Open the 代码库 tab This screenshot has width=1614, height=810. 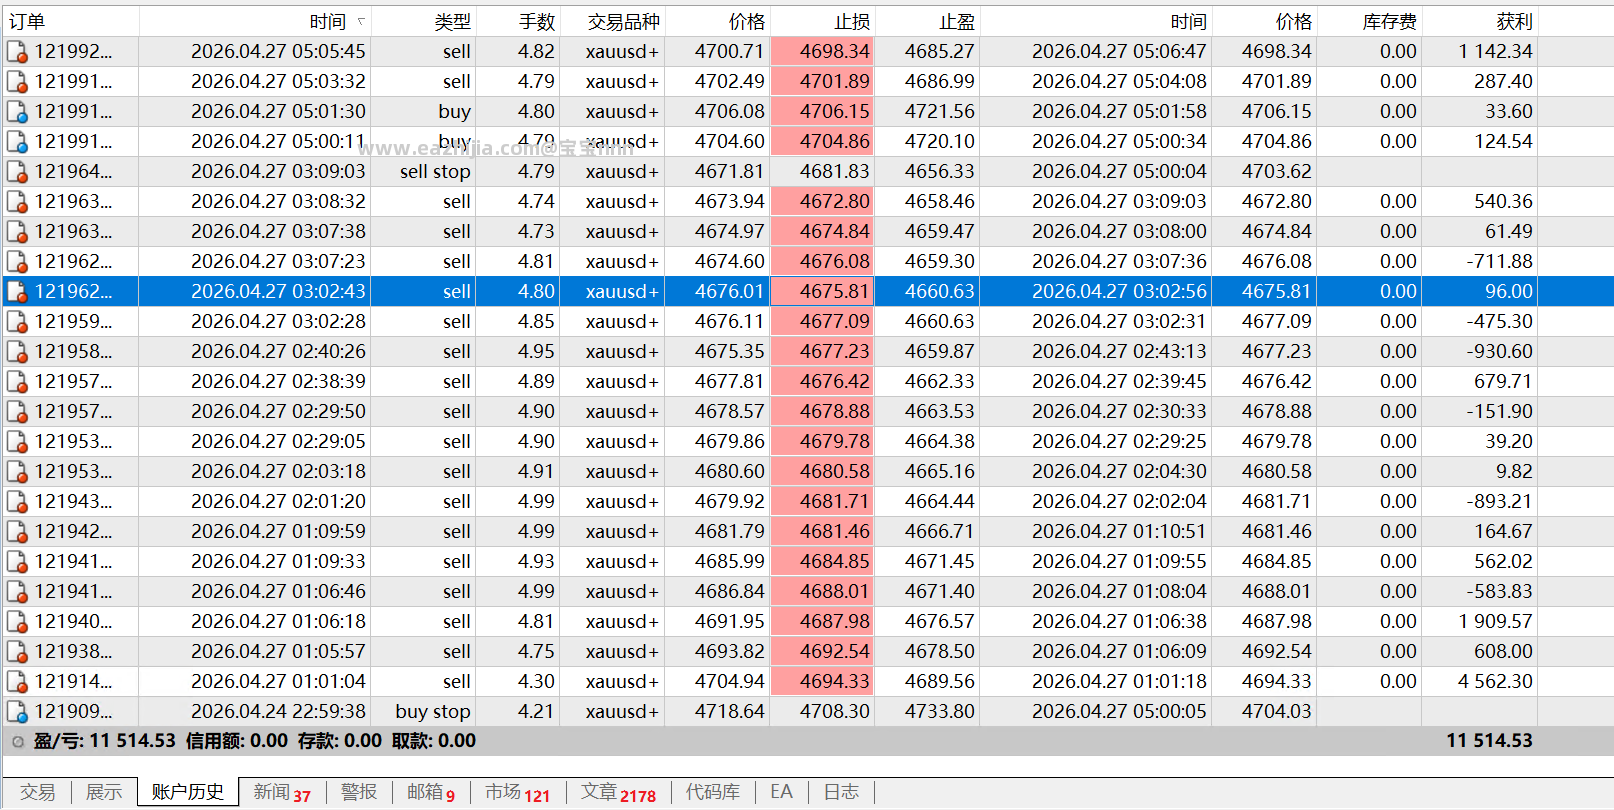(713, 793)
